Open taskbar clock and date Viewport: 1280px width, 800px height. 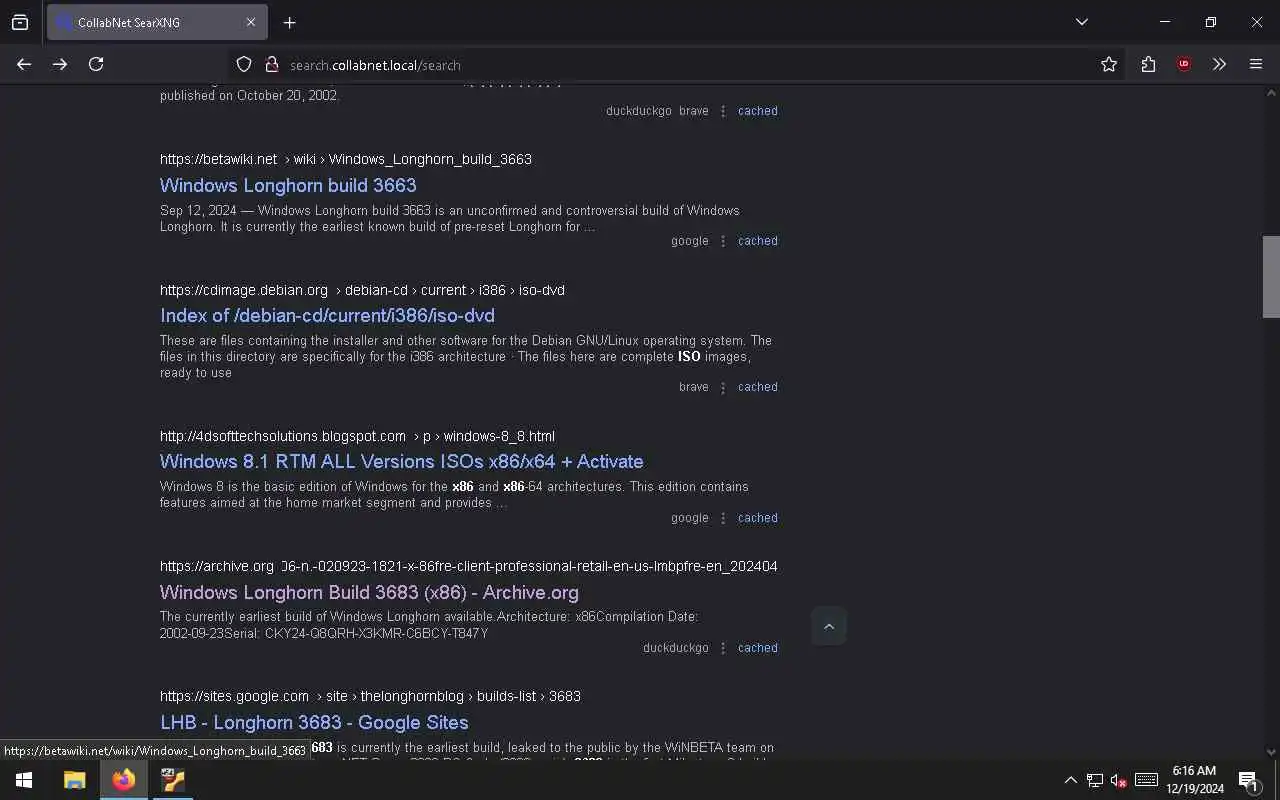[1194, 780]
